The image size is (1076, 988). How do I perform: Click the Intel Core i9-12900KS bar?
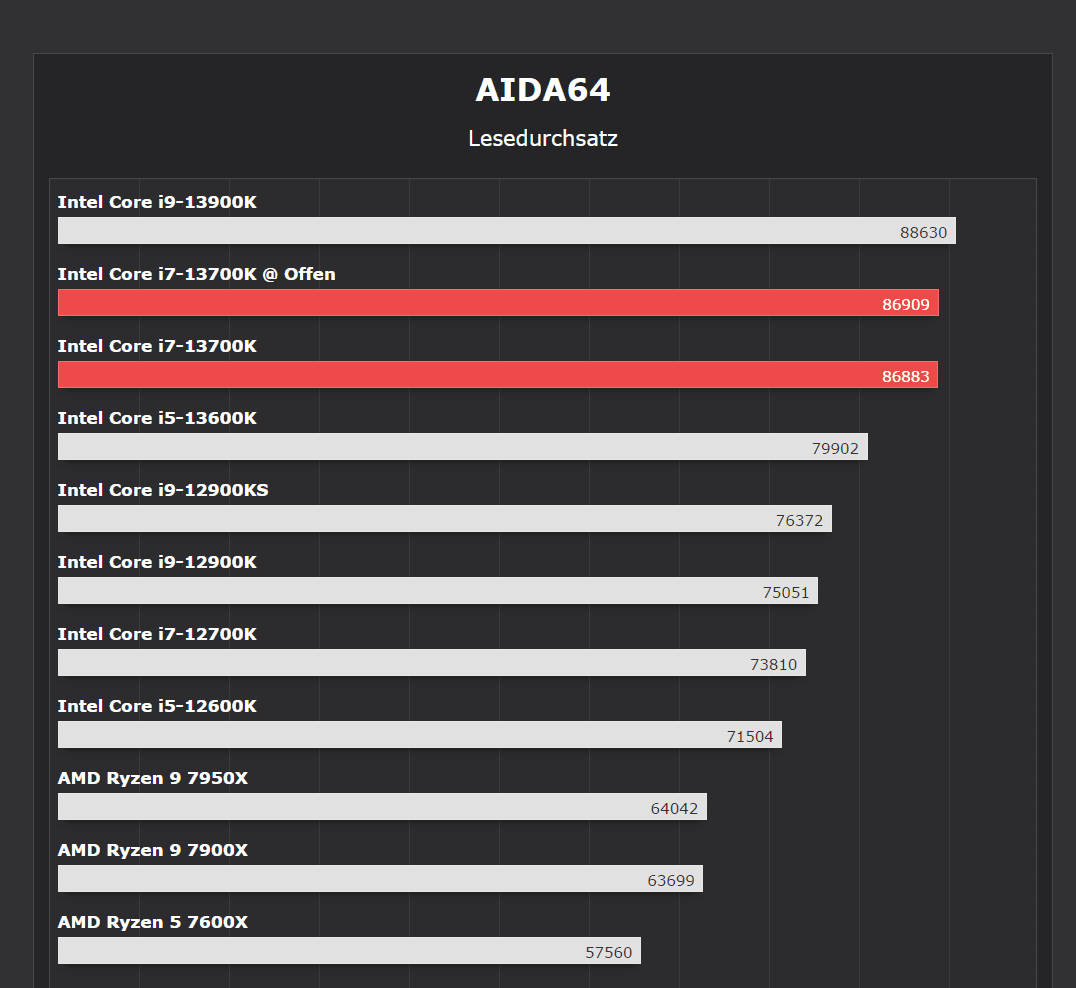[x=445, y=519]
